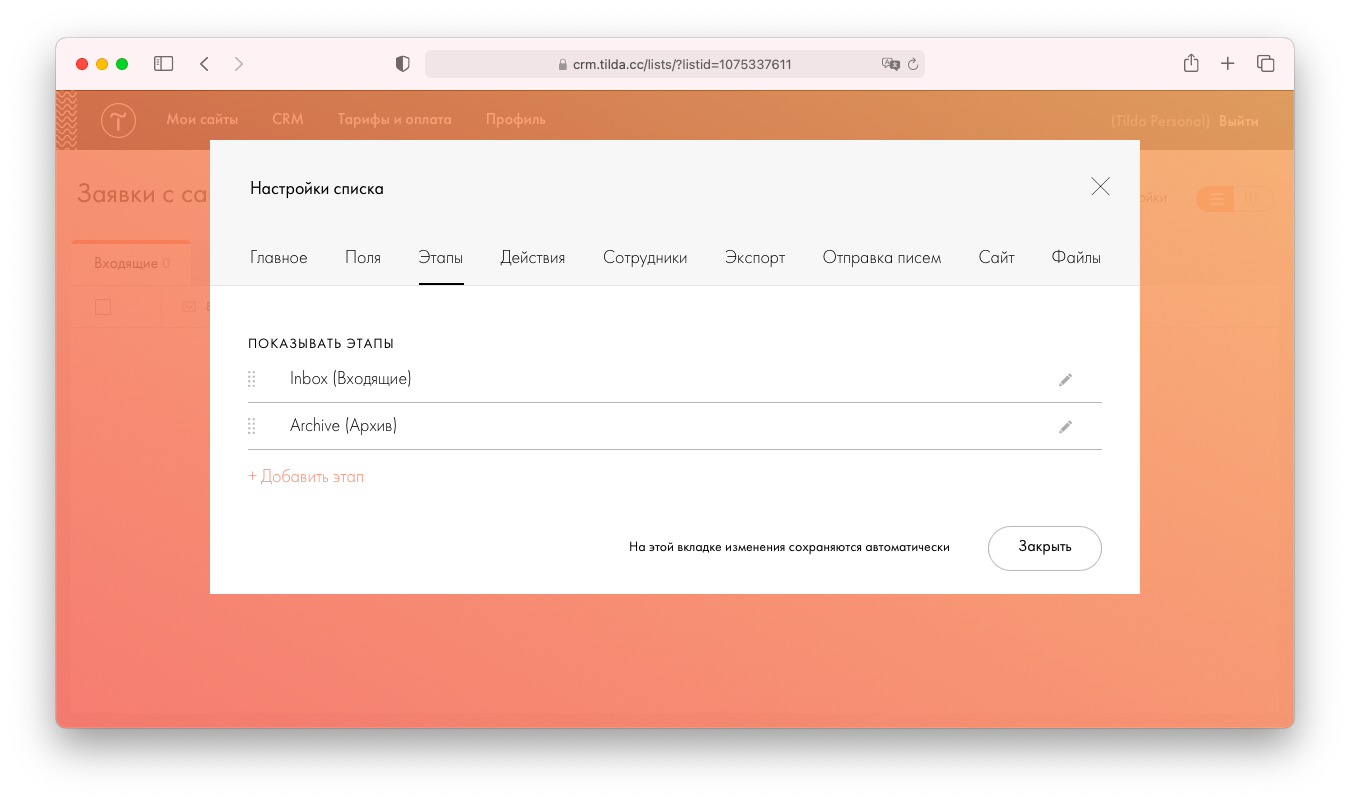The width and height of the screenshot is (1350, 802).
Task: Click the Закрыть button
Action: (x=1045, y=548)
